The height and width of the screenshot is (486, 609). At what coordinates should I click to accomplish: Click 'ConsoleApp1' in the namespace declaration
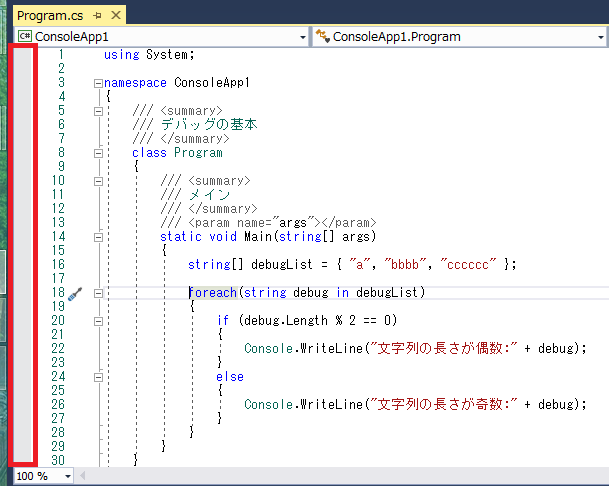coord(212,83)
